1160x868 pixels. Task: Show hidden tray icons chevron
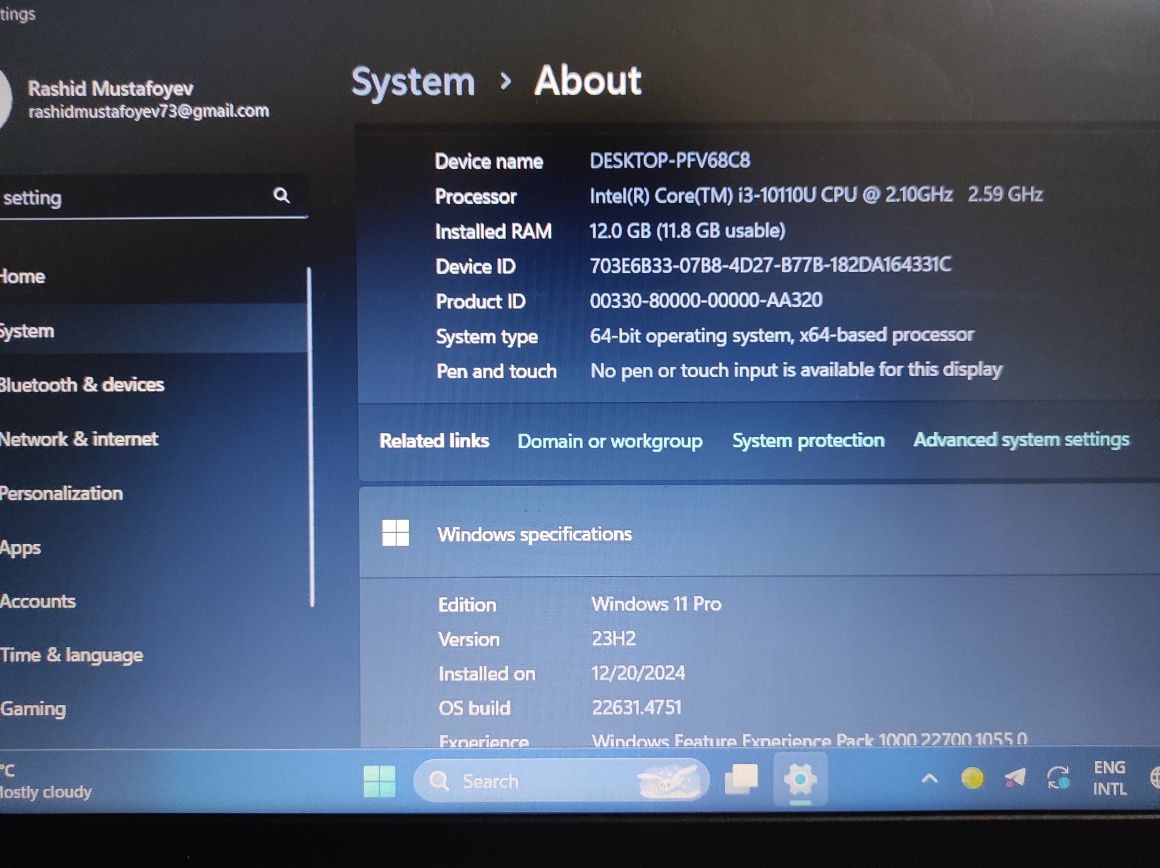930,778
